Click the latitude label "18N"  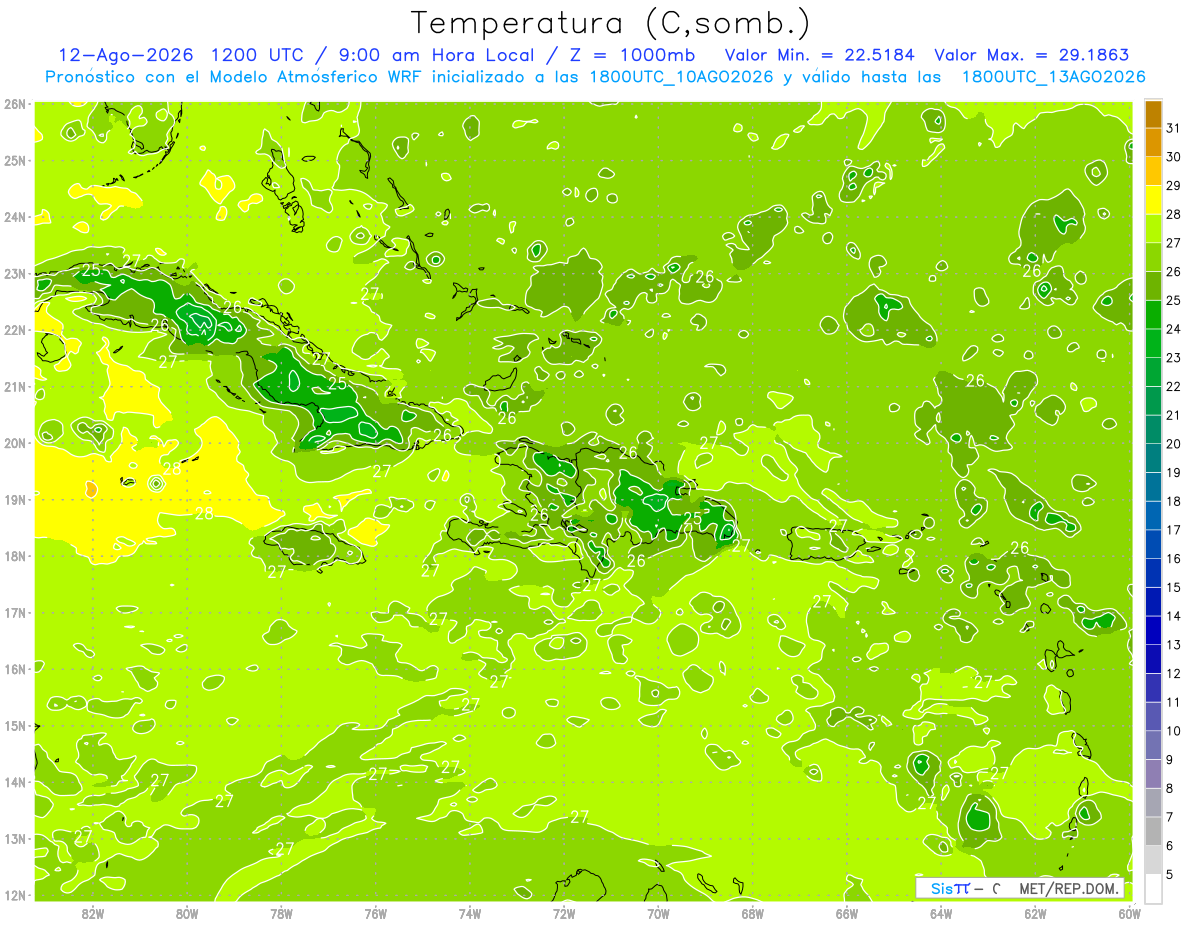pos(15,556)
